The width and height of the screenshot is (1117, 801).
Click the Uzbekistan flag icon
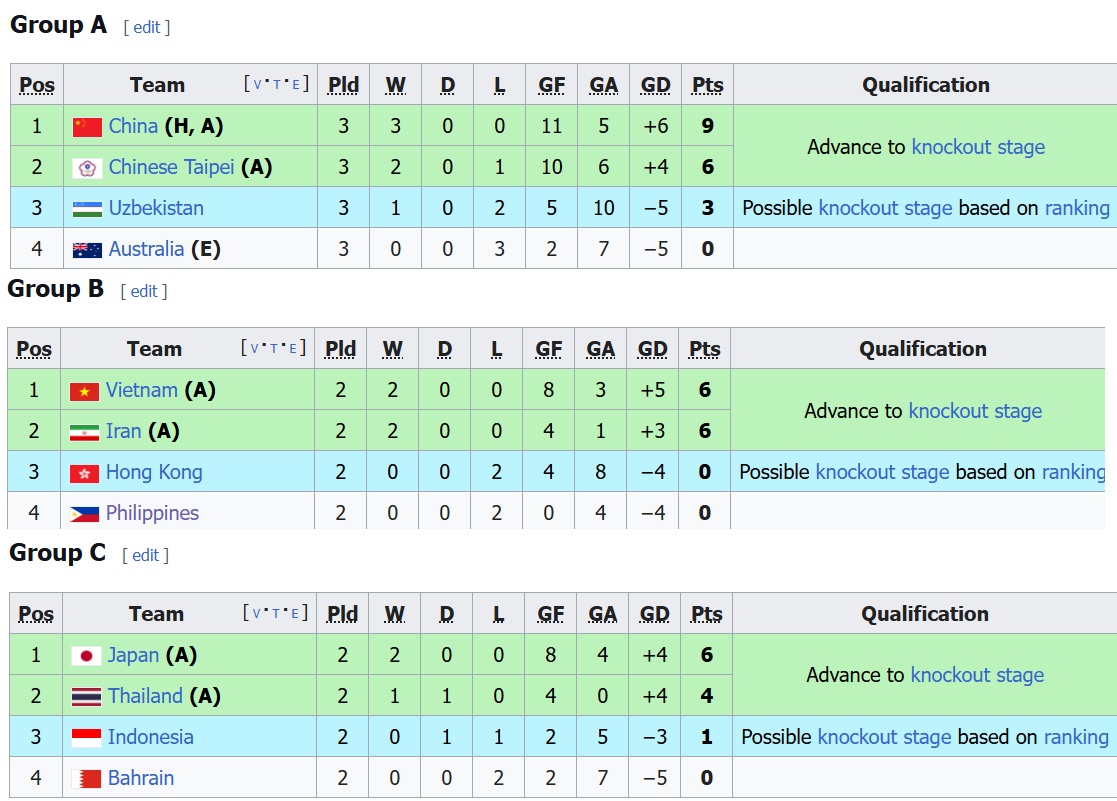[x=87, y=209]
